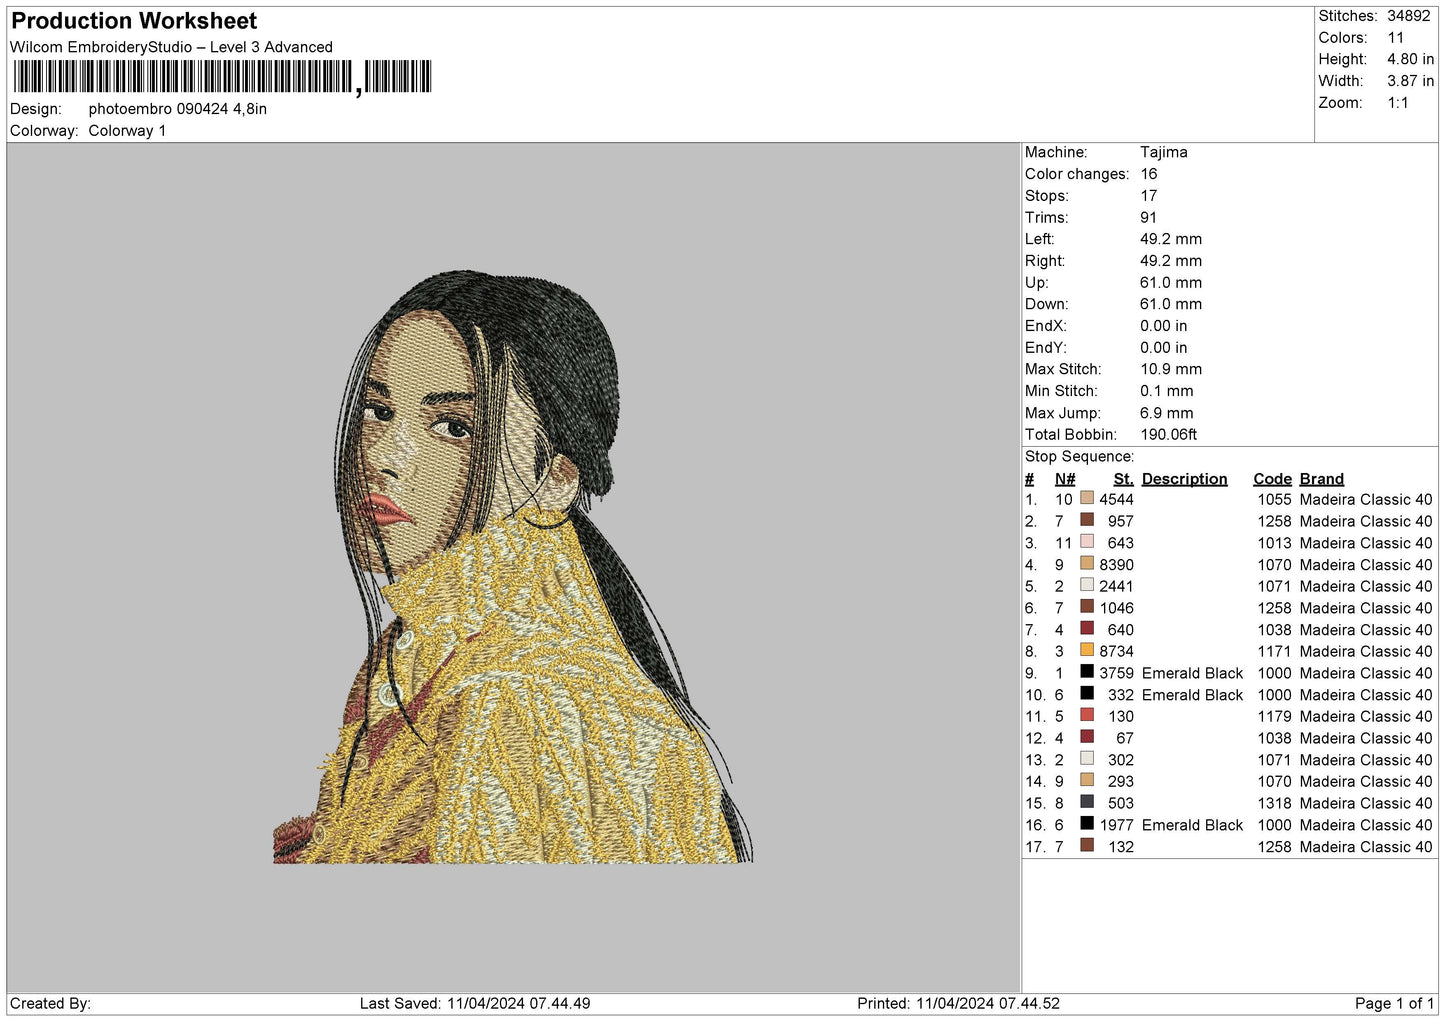Screen dimensions: 1445x1021
Task: Click the brown swatch in stop row 17
Action: [x=1087, y=845]
